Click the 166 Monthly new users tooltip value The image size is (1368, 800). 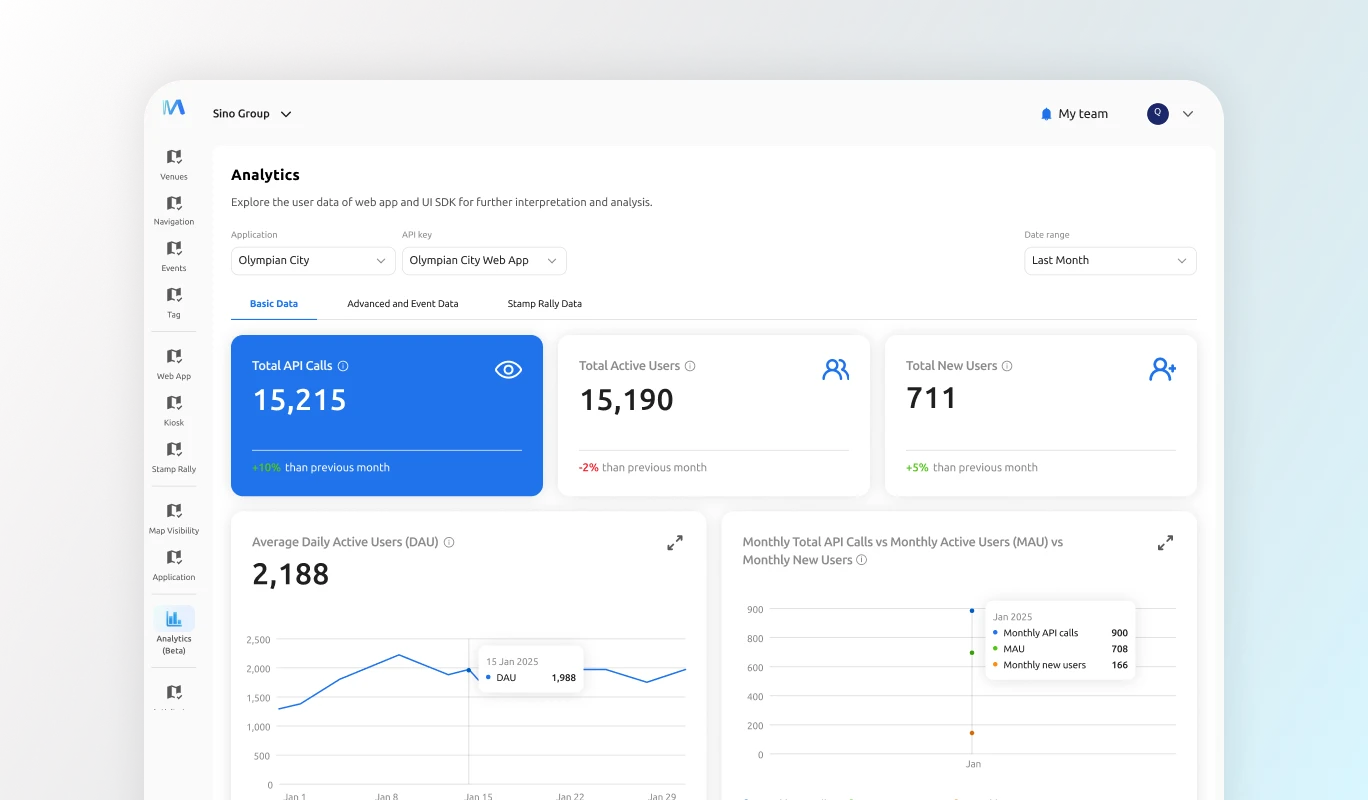coord(1119,665)
